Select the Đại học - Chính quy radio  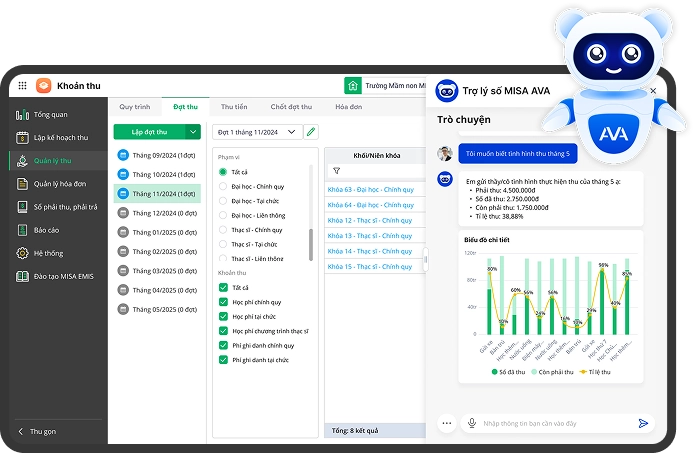223,186
